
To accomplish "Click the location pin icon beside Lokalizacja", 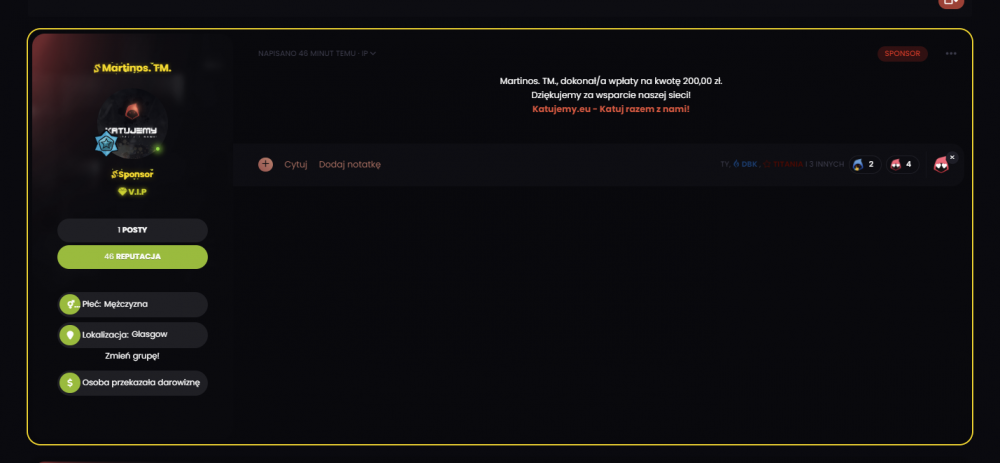I will point(70,335).
